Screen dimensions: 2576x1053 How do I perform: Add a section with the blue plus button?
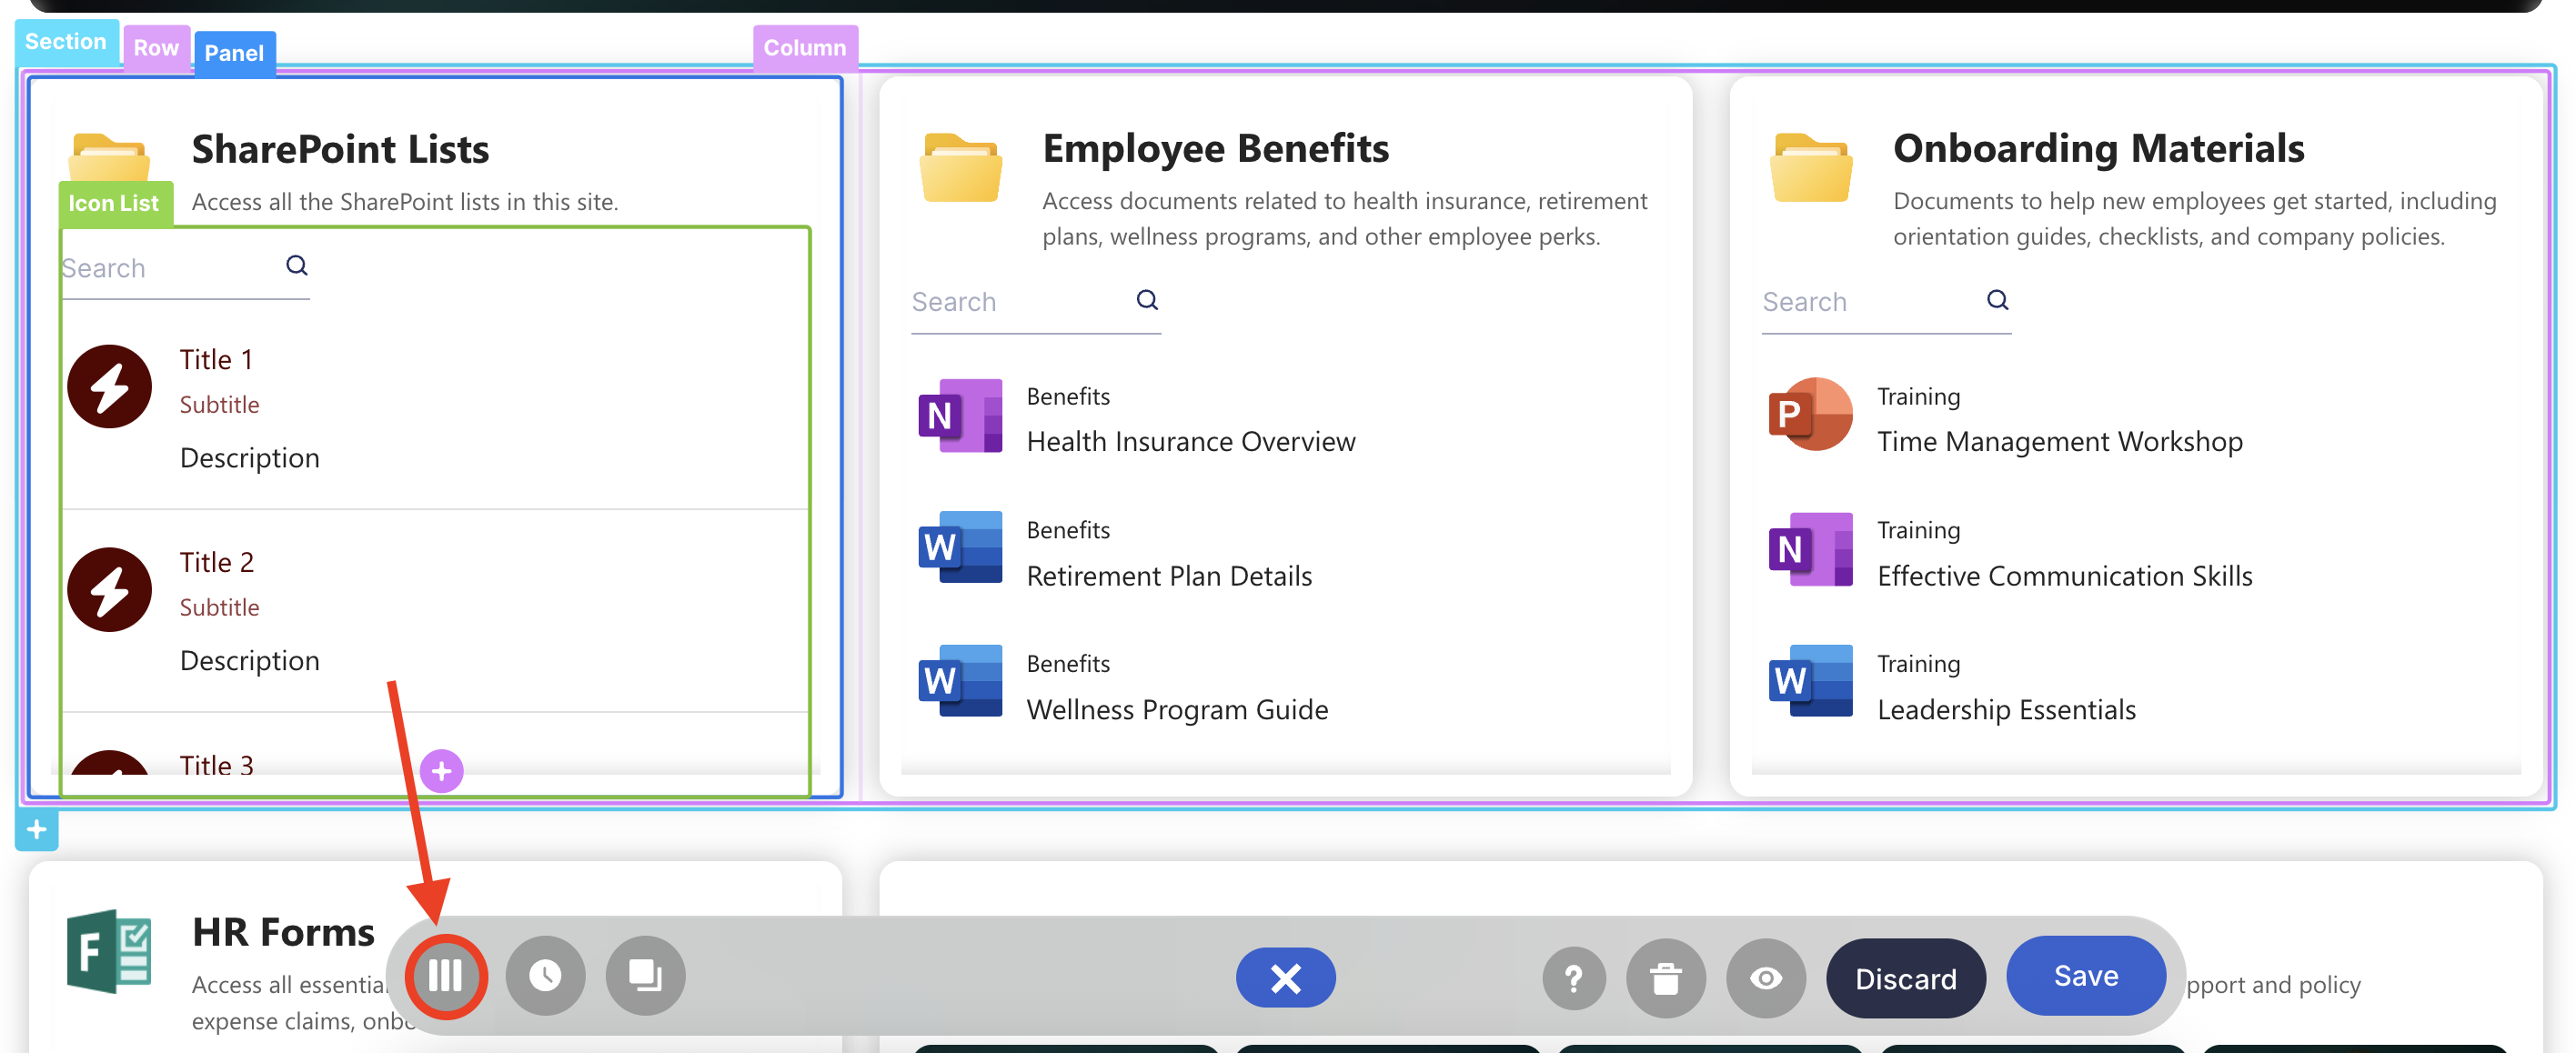(x=37, y=829)
